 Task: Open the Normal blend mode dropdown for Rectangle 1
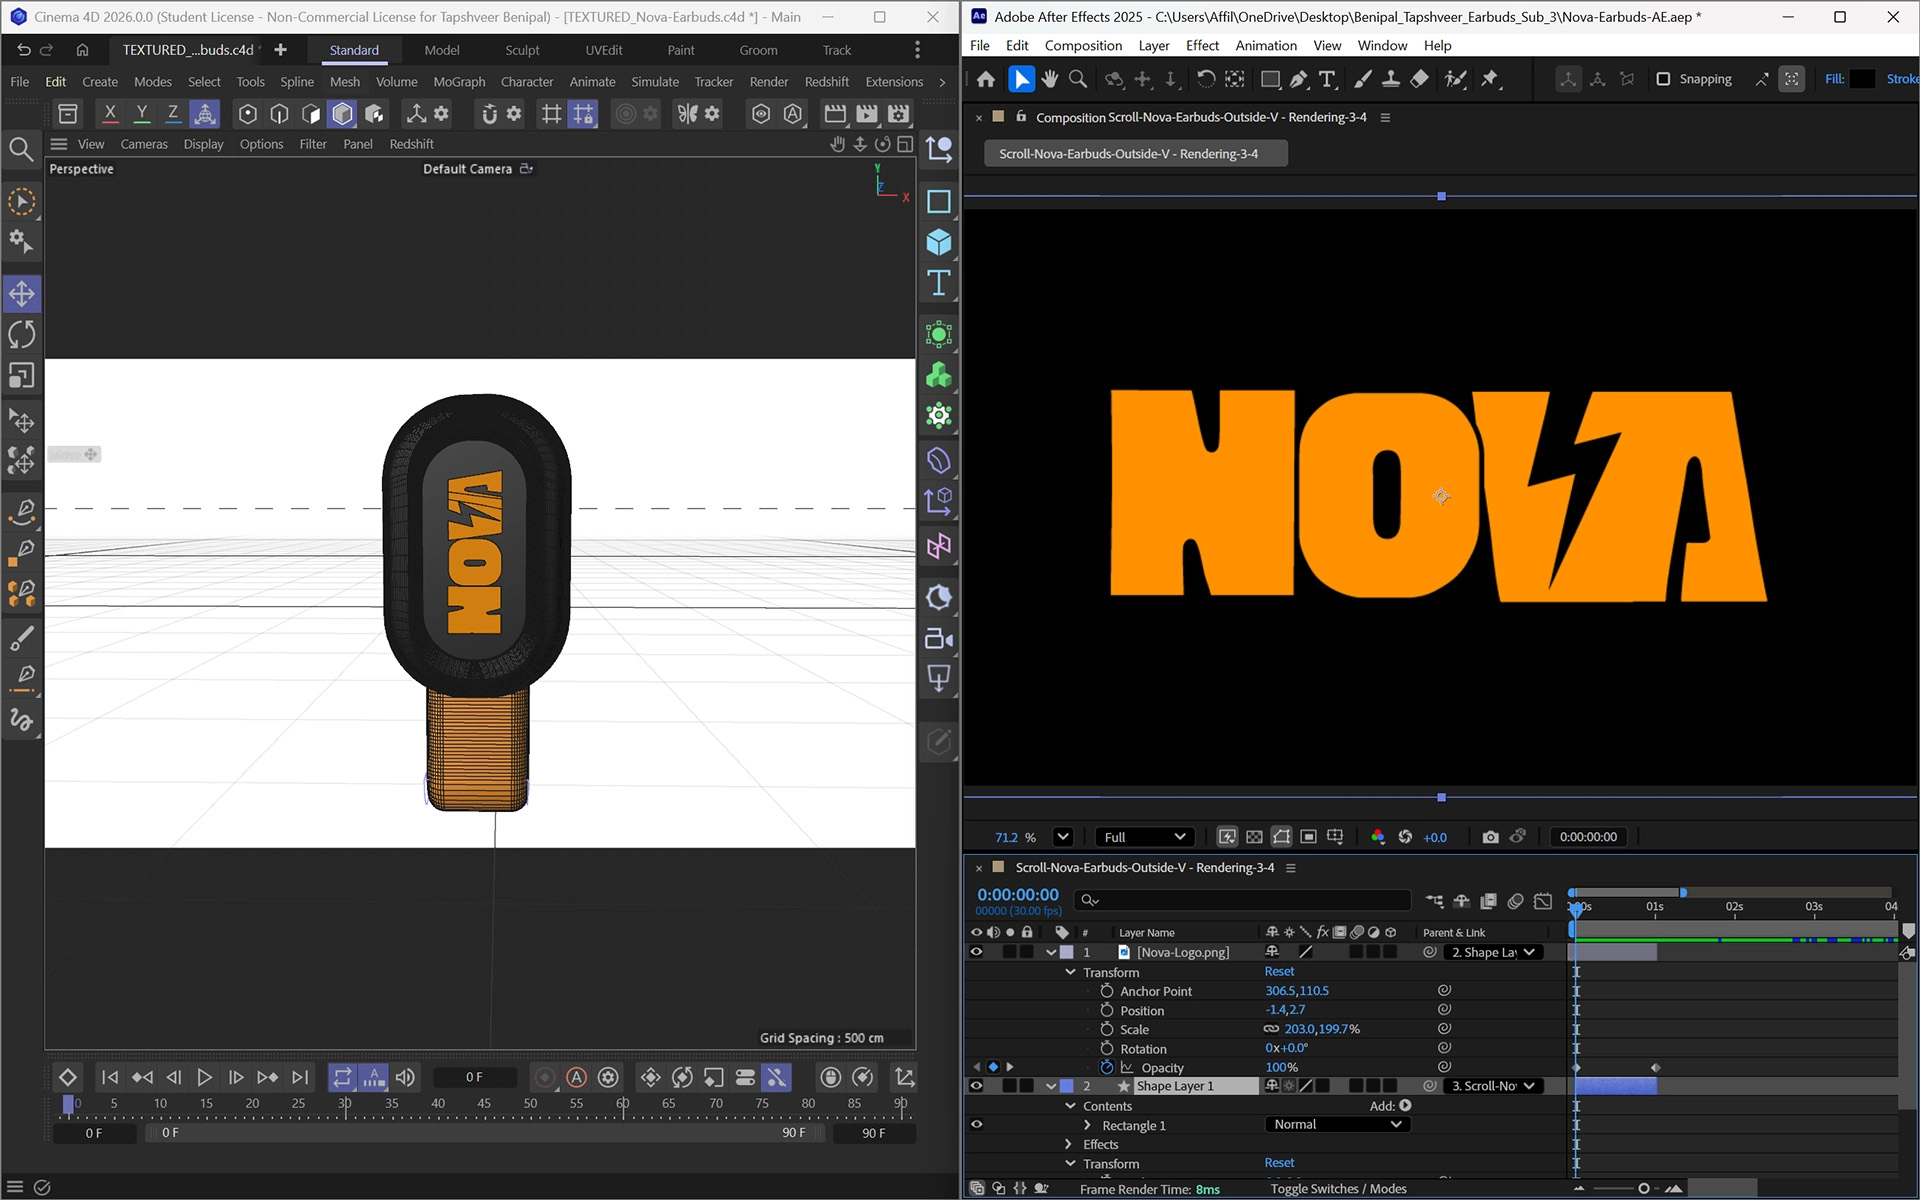(x=1337, y=1124)
